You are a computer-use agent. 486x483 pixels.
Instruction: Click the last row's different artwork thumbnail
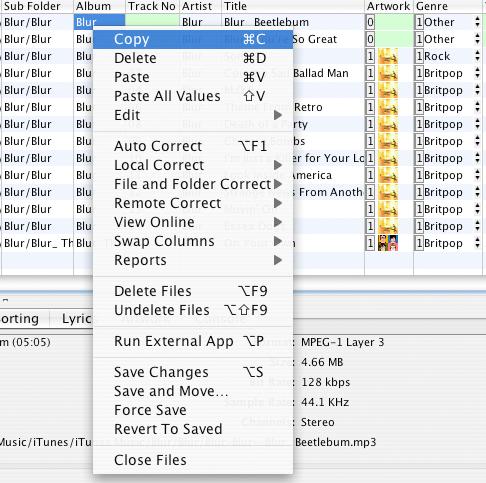tap(388, 243)
